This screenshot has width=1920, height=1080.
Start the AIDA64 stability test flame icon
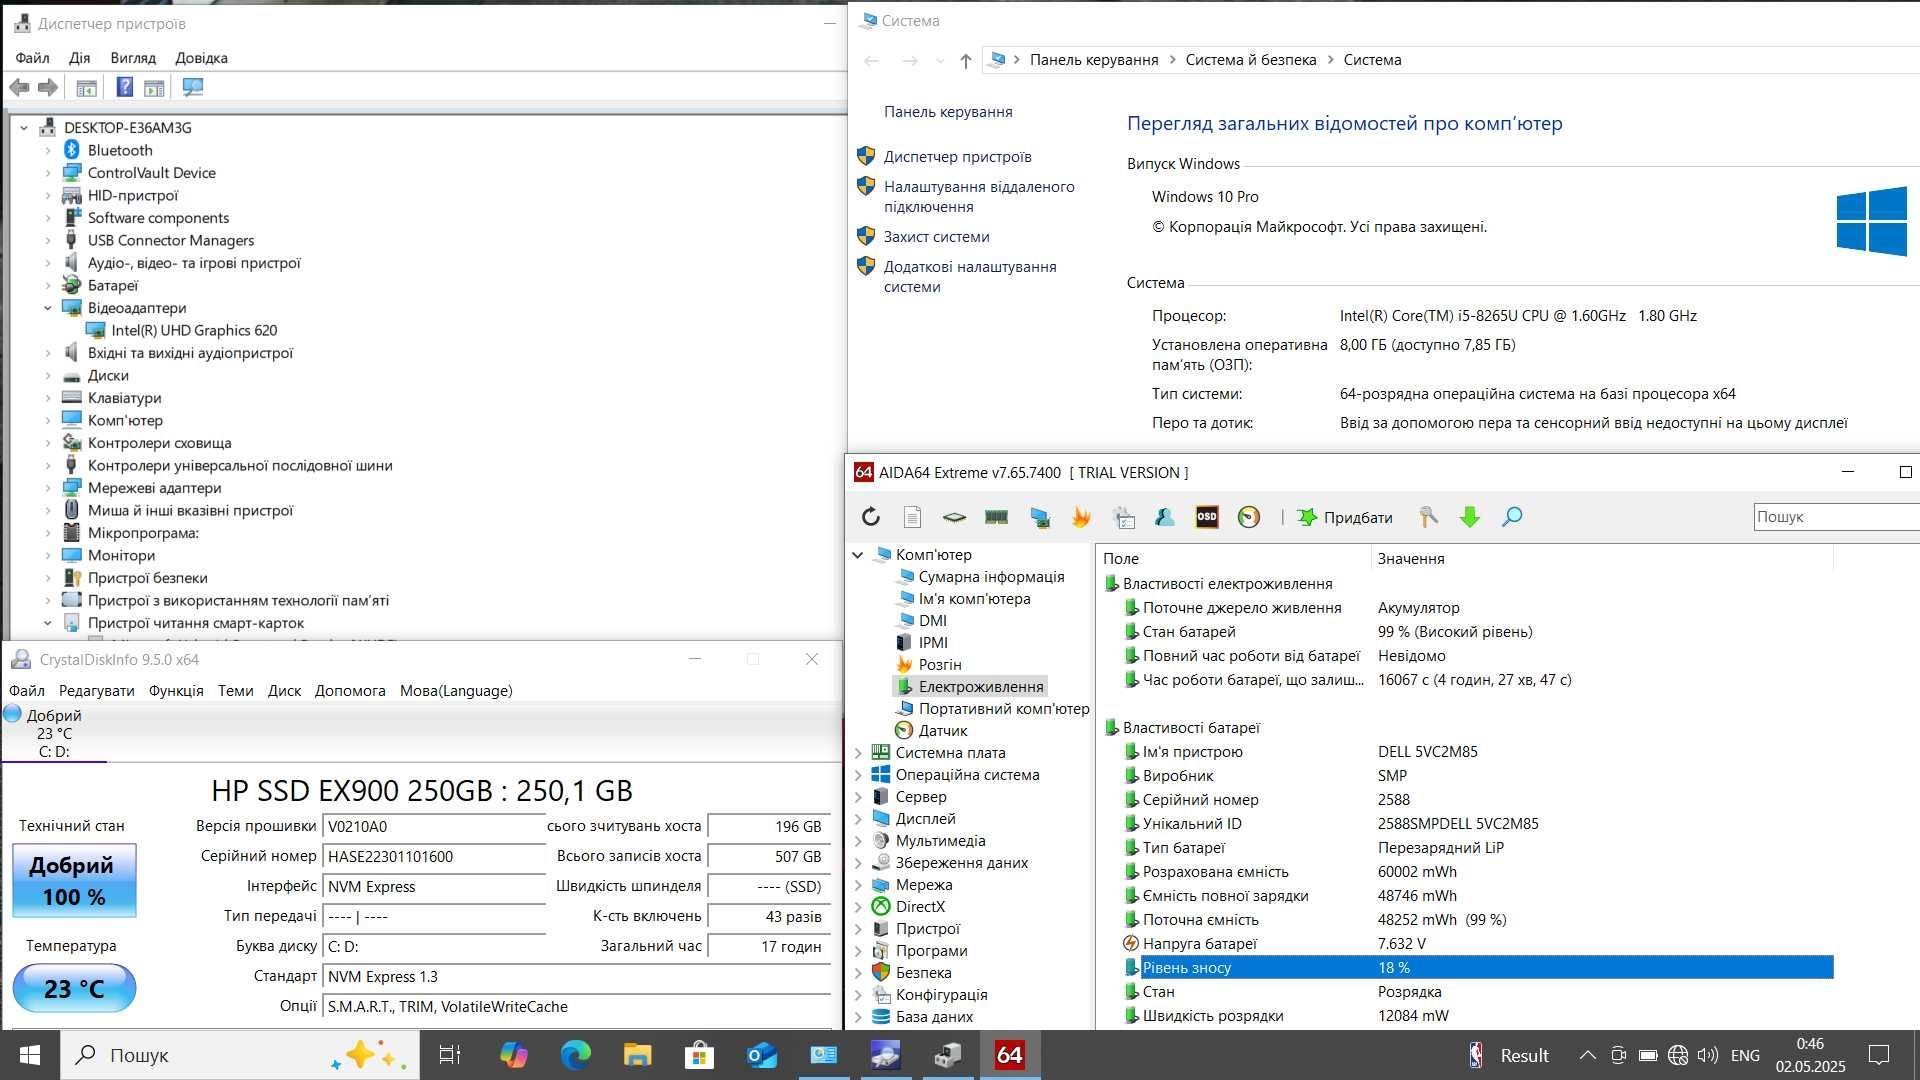point(1081,517)
